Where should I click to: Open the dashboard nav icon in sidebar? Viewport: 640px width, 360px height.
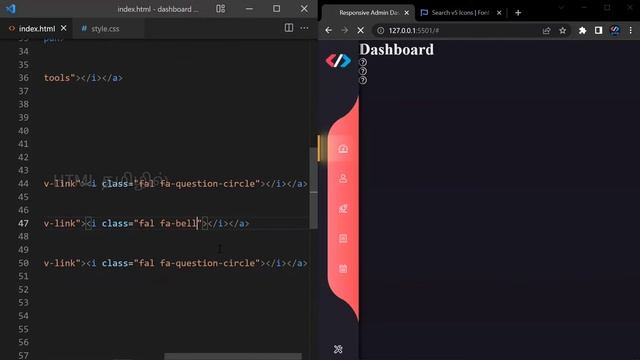[x=343, y=149]
